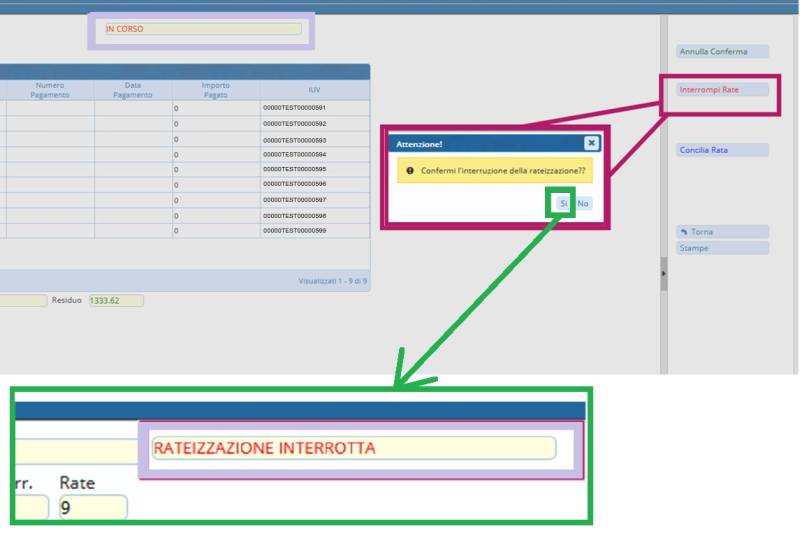Close the Attenzione dialog with X
This screenshot has height=547, width=800.
[x=591, y=144]
